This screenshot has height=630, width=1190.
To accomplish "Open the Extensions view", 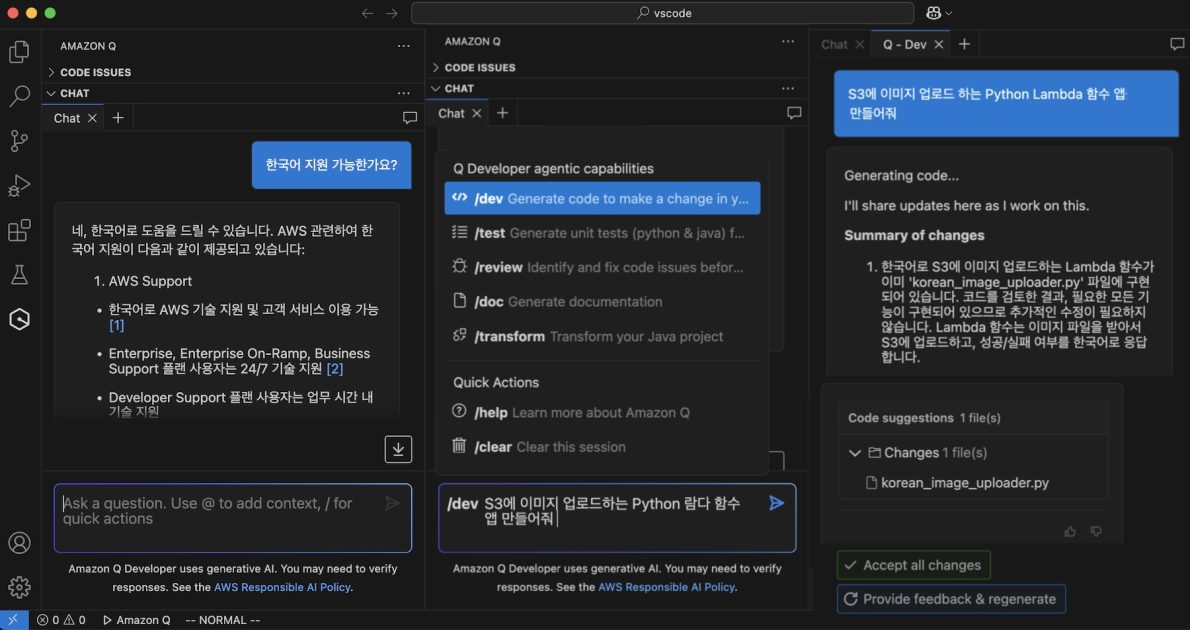I will (x=19, y=230).
